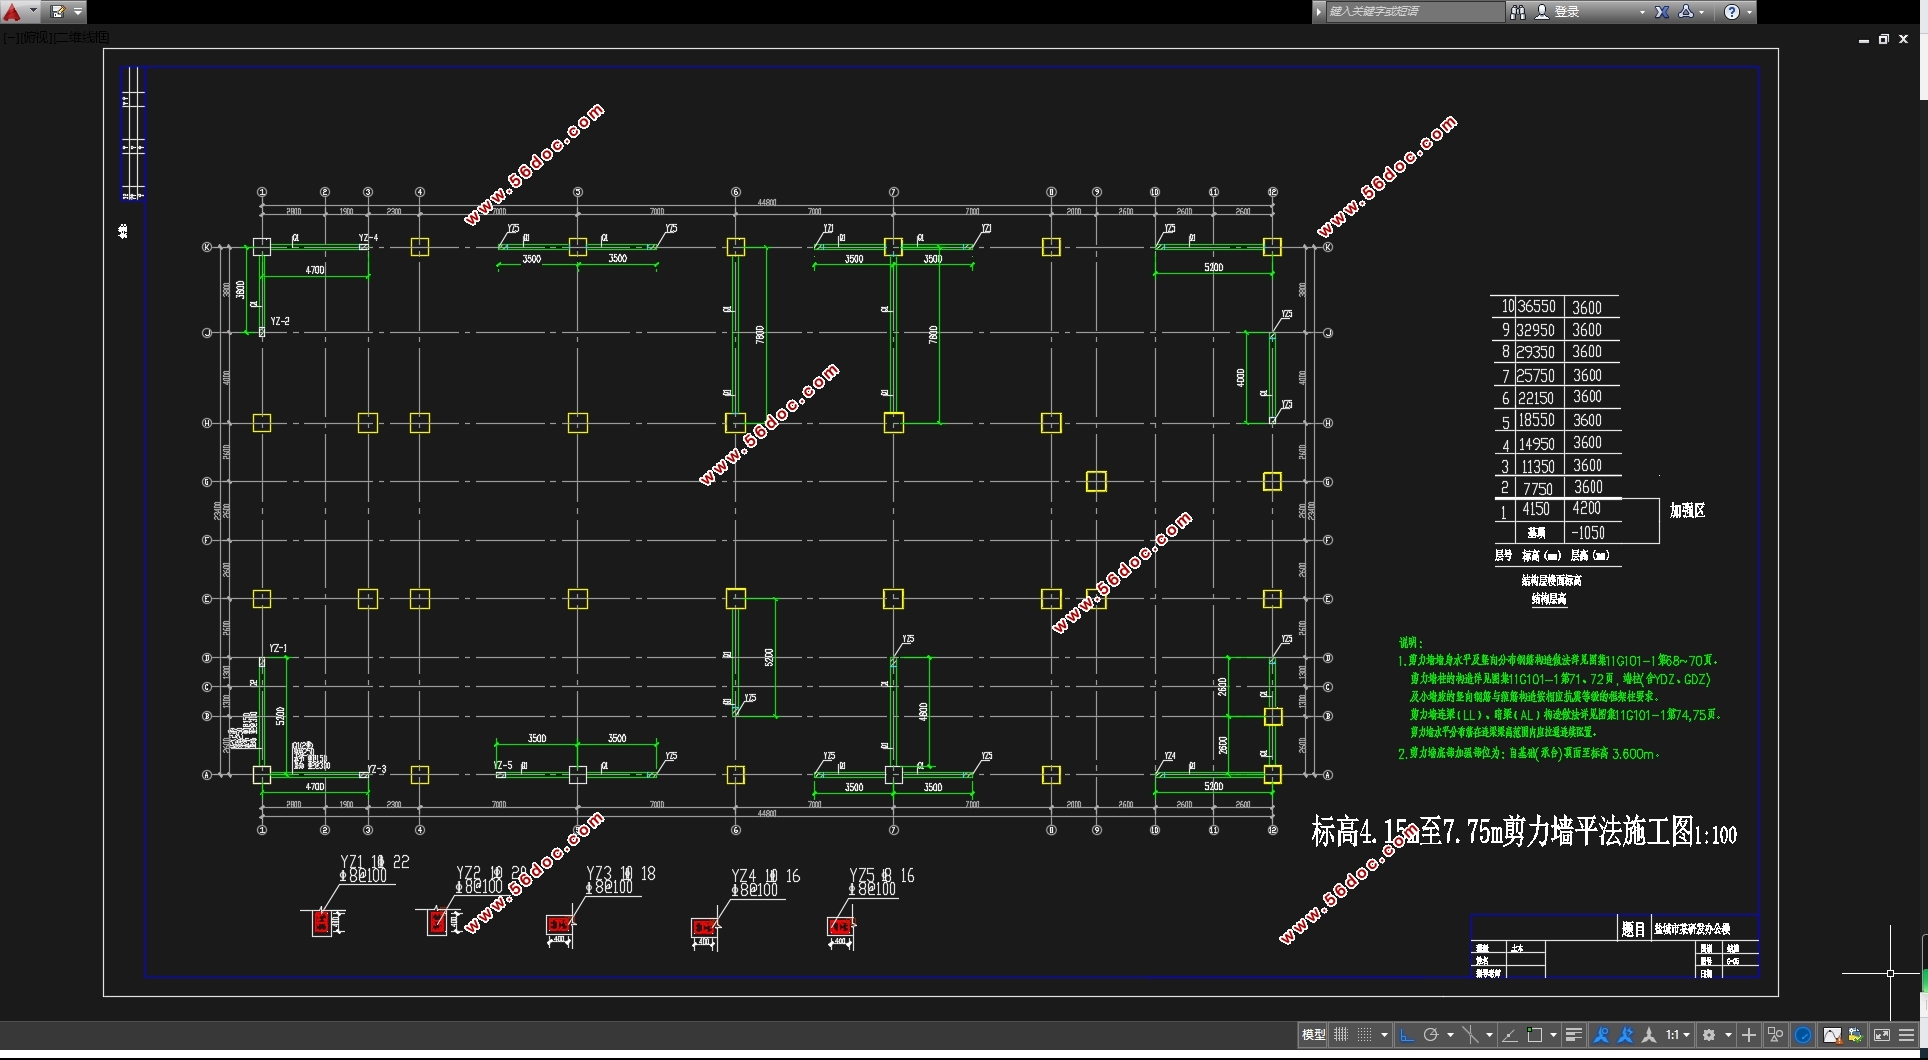Toggle polar tracking in status bar
This screenshot has width=1928, height=1060.
(1431, 1035)
